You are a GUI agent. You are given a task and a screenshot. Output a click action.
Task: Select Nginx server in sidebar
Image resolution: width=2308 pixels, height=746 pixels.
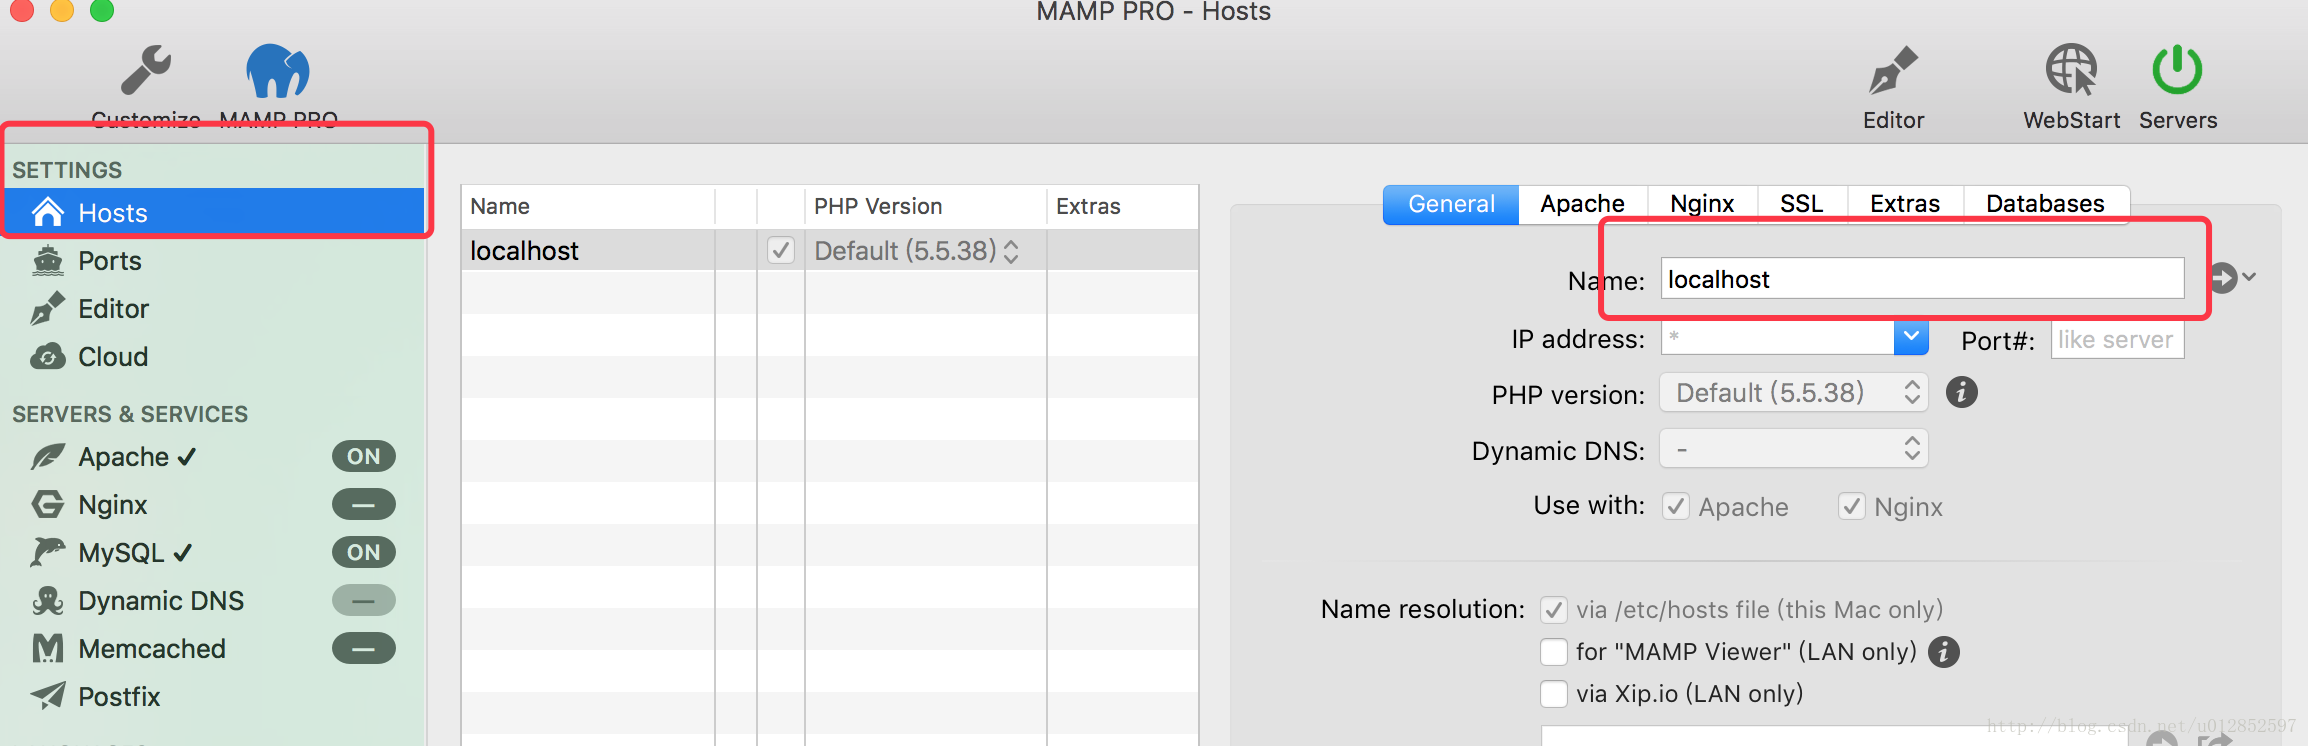click(113, 505)
